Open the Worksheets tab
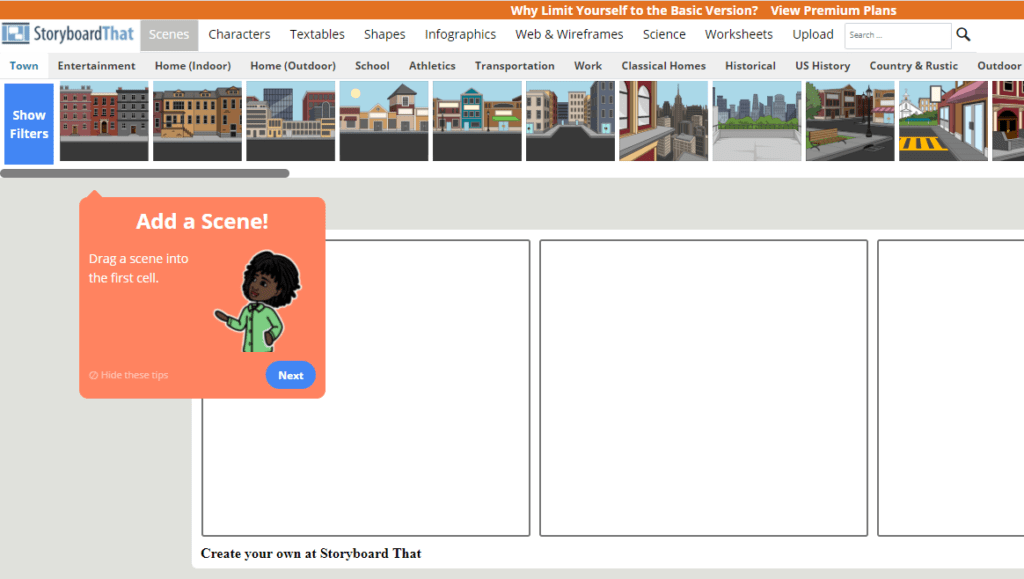 (739, 35)
